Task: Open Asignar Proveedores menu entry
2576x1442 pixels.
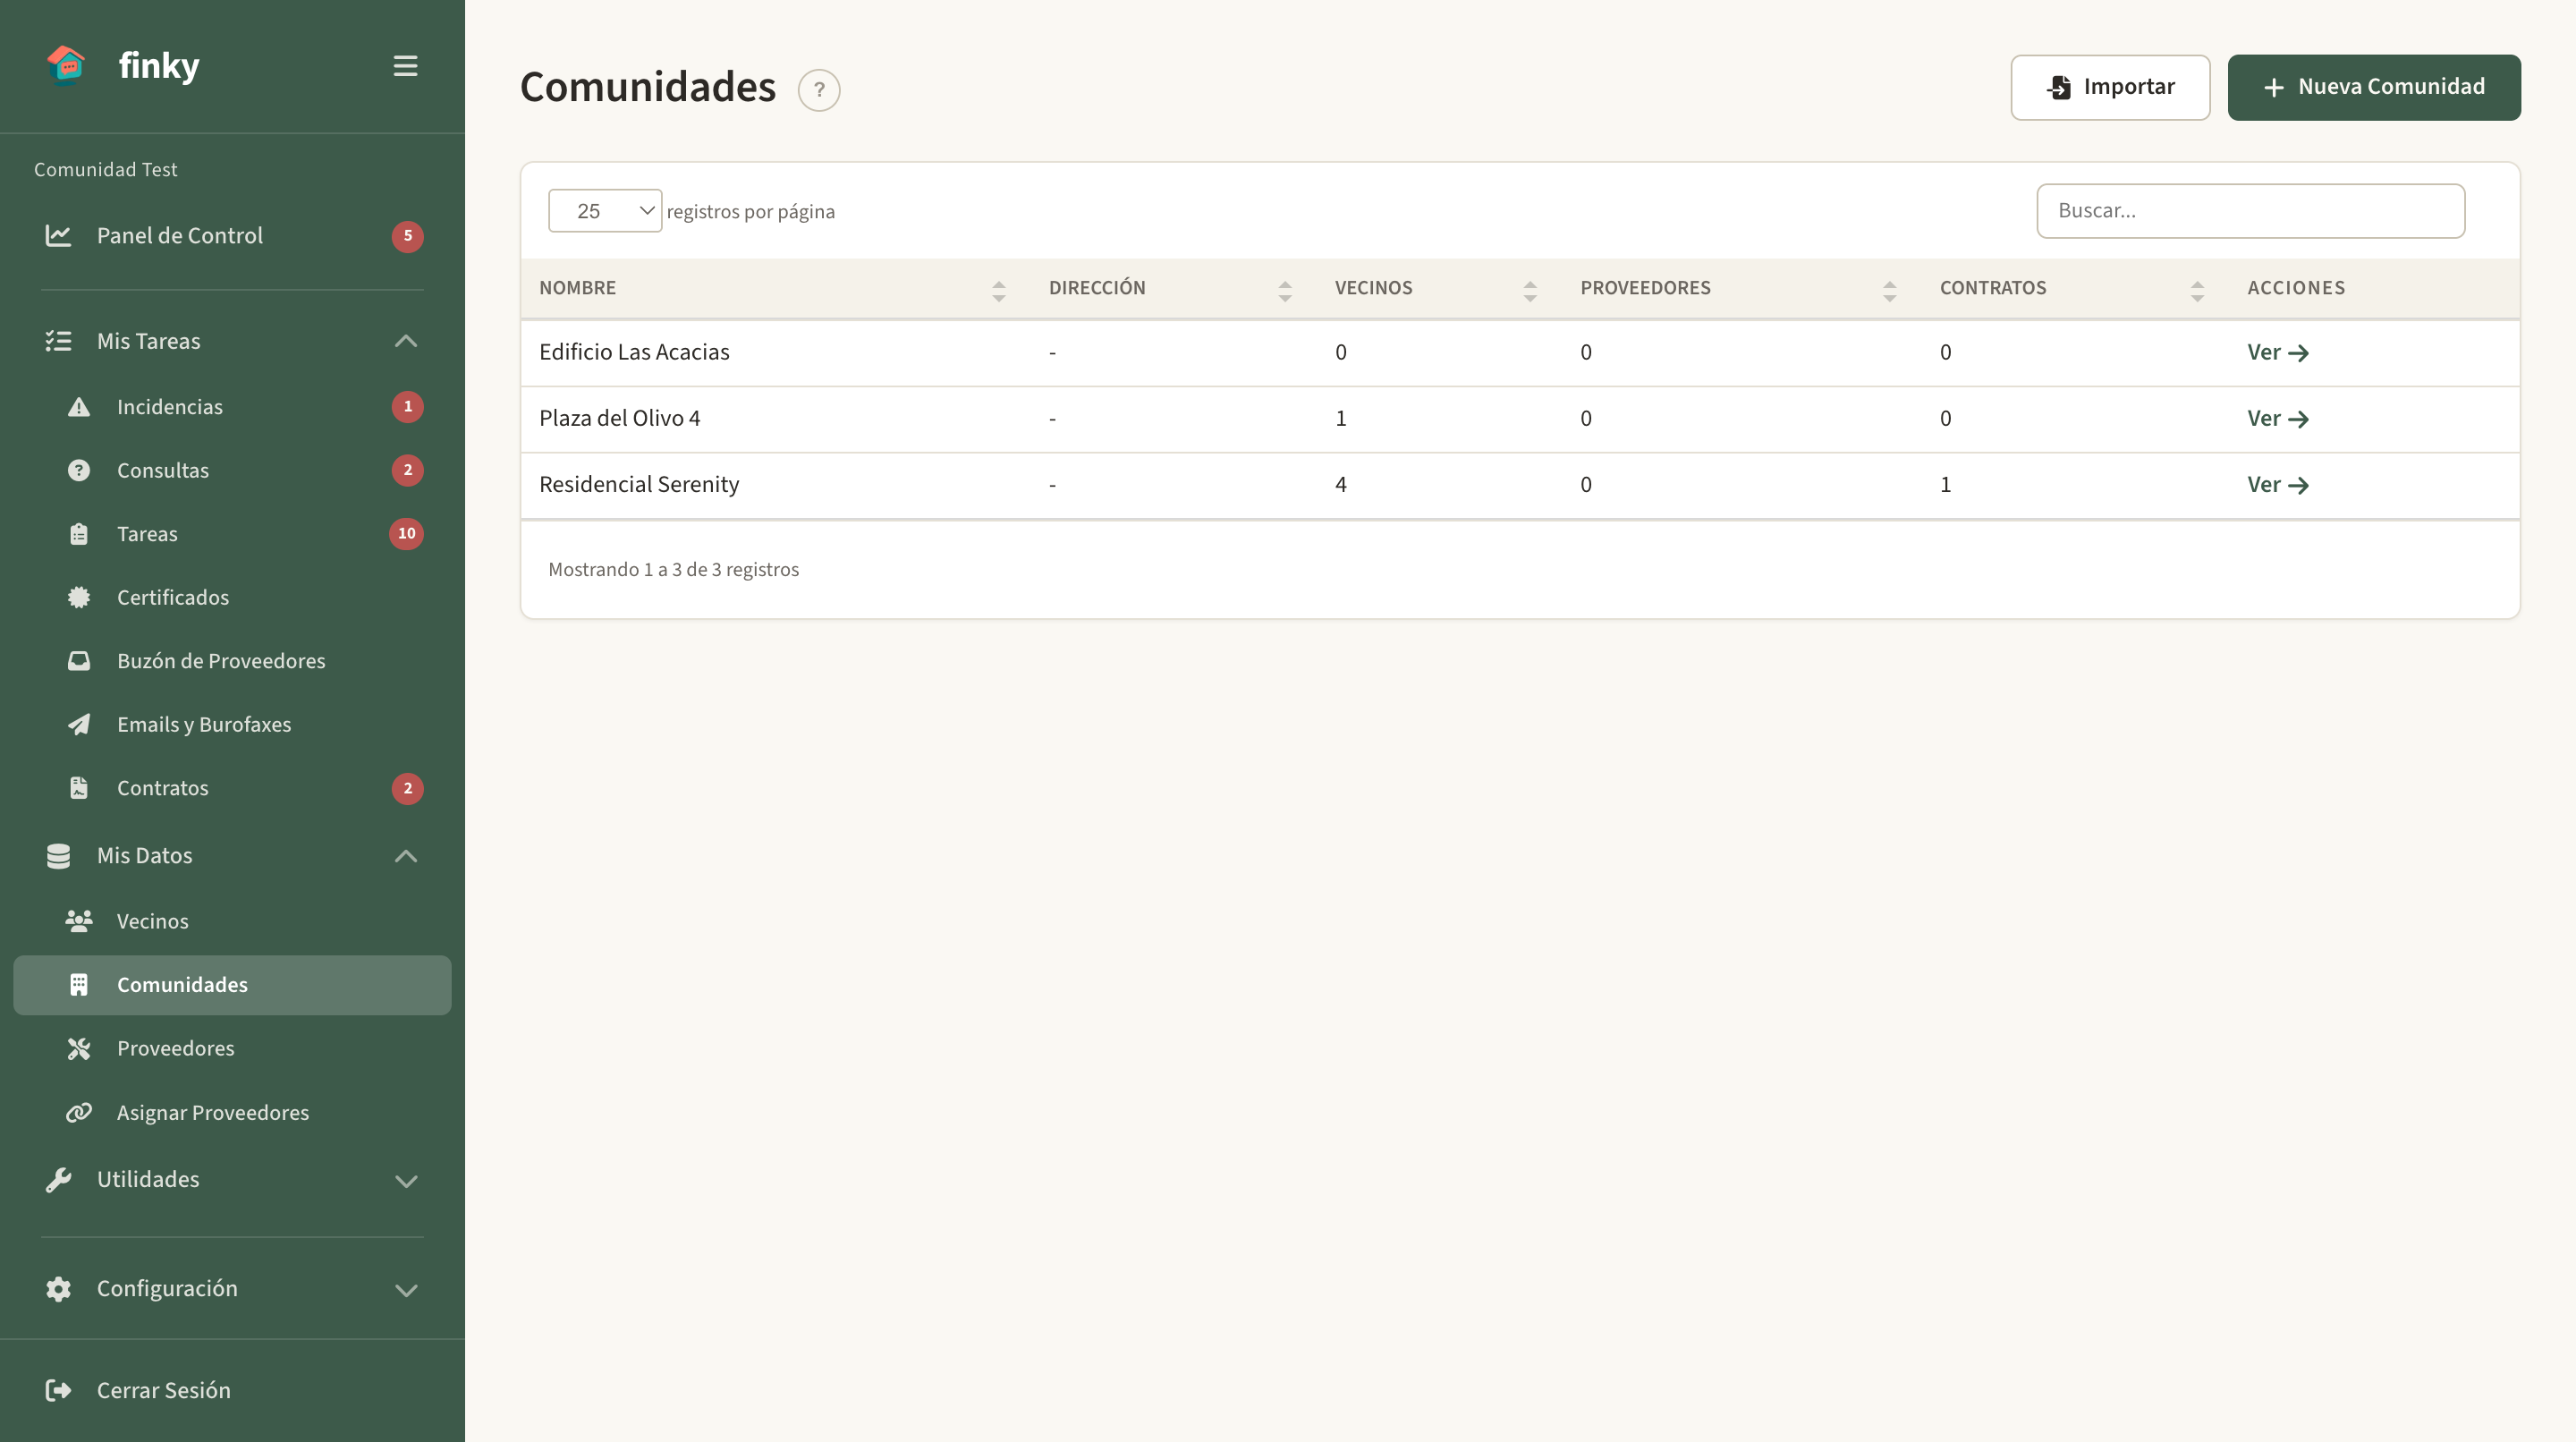Action: [232, 1112]
